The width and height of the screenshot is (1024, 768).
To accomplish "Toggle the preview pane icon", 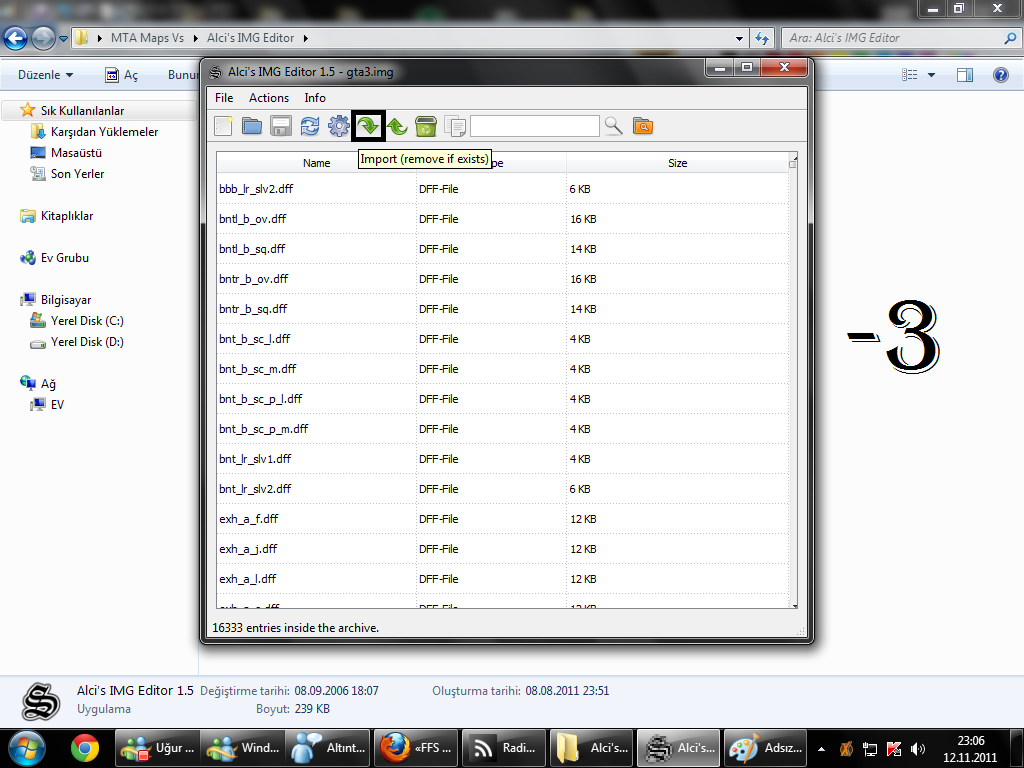I will click(965, 75).
